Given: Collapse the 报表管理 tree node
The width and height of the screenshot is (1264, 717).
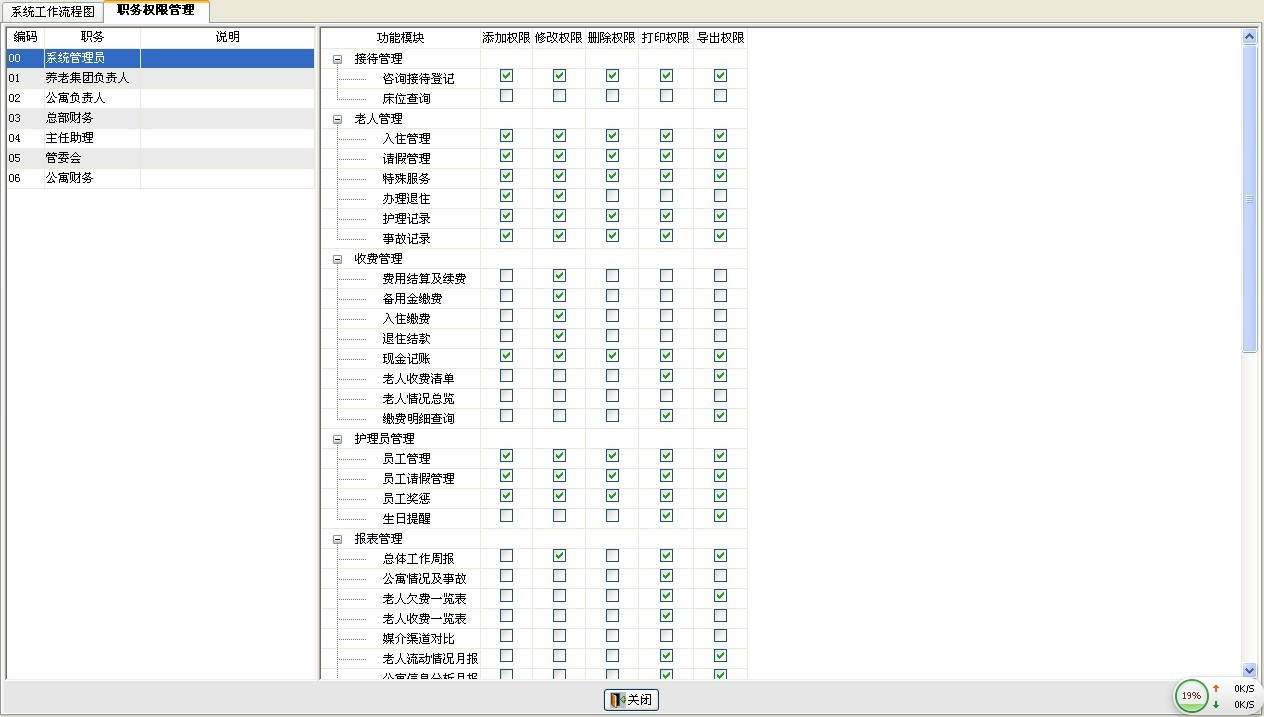Looking at the screenshot, I should click(x=338, y=539).
